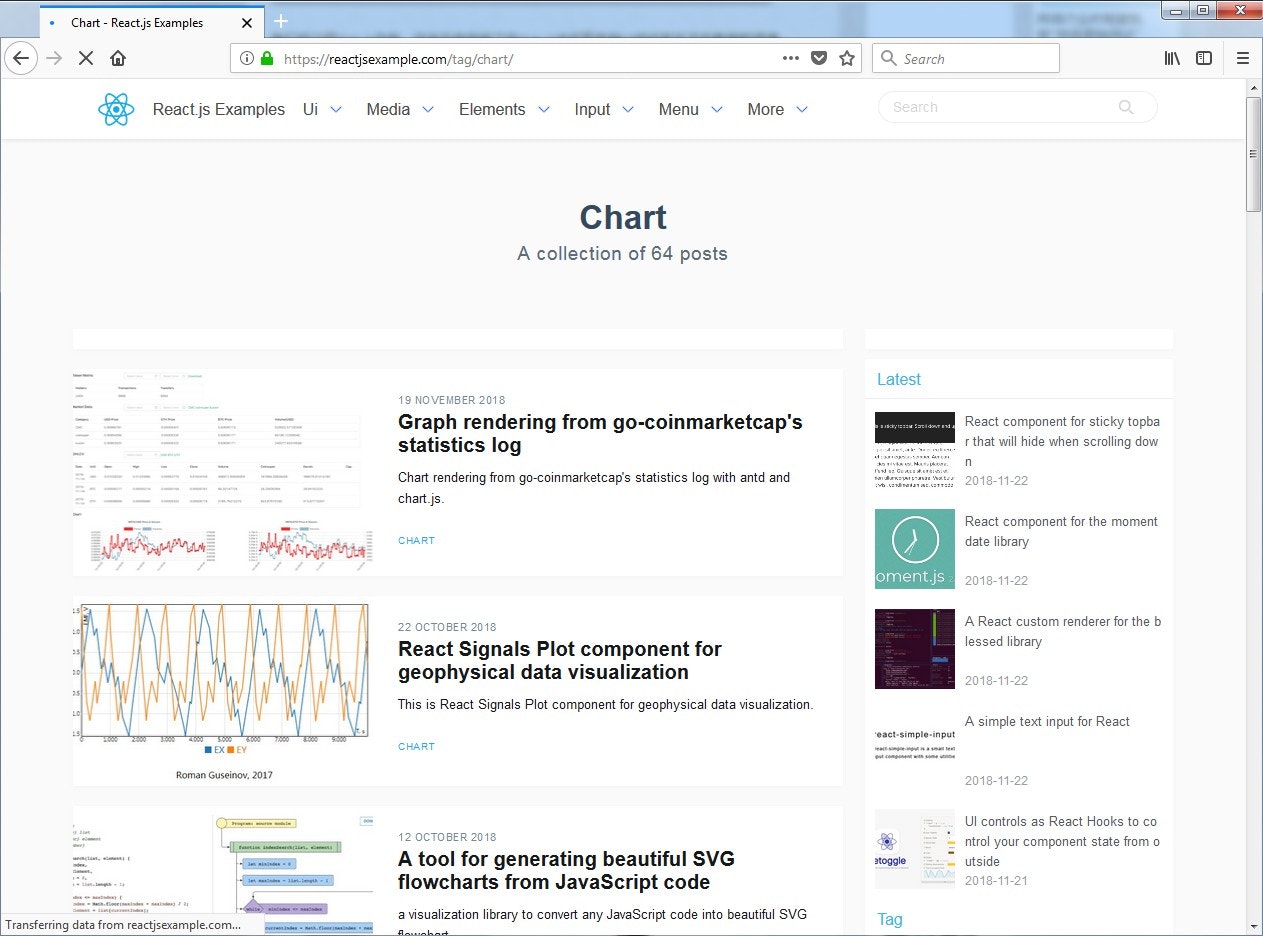Image resolution: width=1263 pixels, height=936 pixels.
Task: Open the Library (bookshelf) icon
Action: point(1171,58)
